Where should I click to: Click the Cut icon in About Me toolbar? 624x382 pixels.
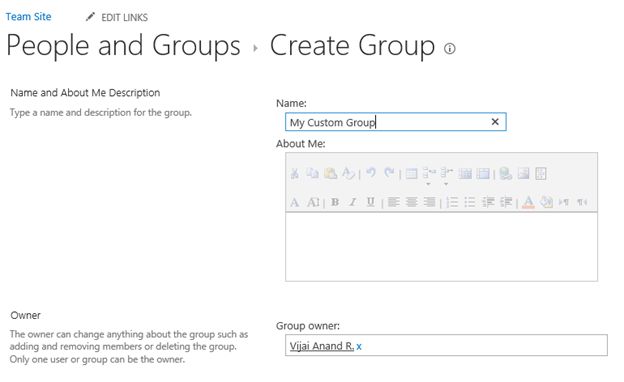tap(295, 173)
